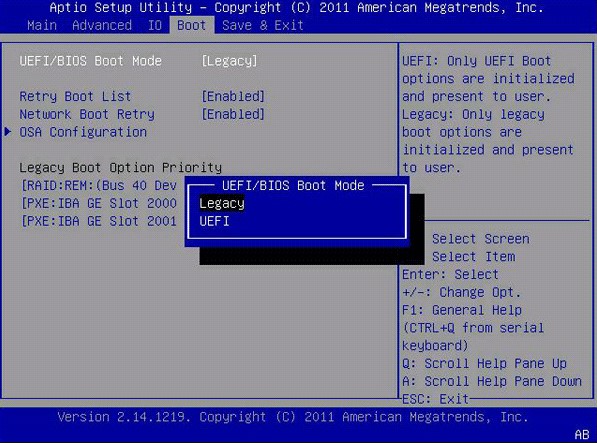The image size is (597, 443).
Task: Click the ESC: Exit help text
Action: (435, 399)
